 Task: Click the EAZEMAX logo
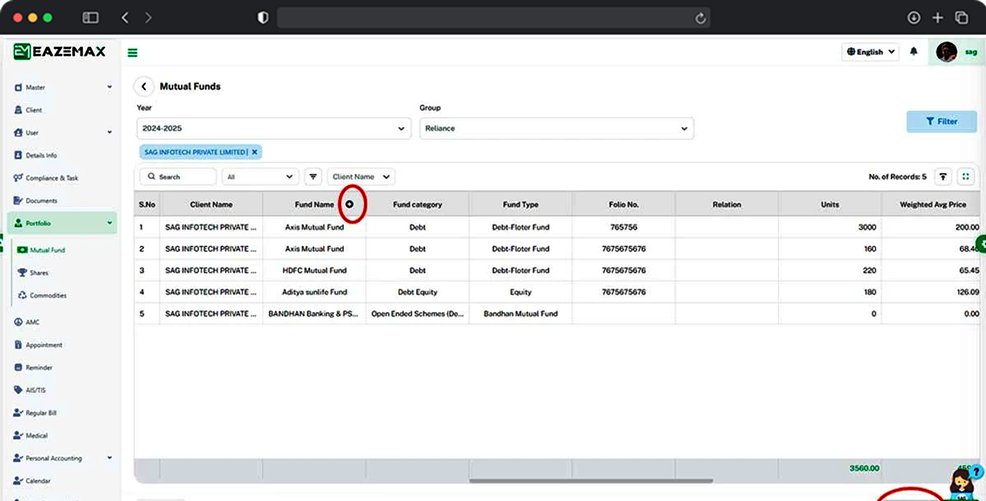(x=60, y=52)
